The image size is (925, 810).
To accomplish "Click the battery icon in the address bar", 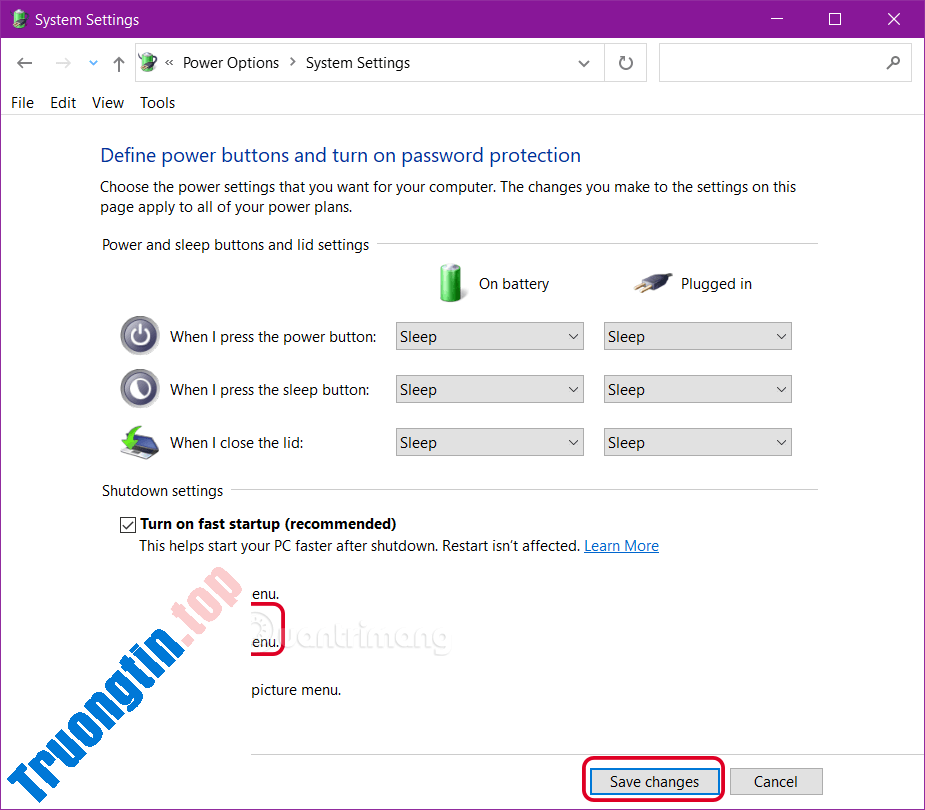I will [146, 62].
